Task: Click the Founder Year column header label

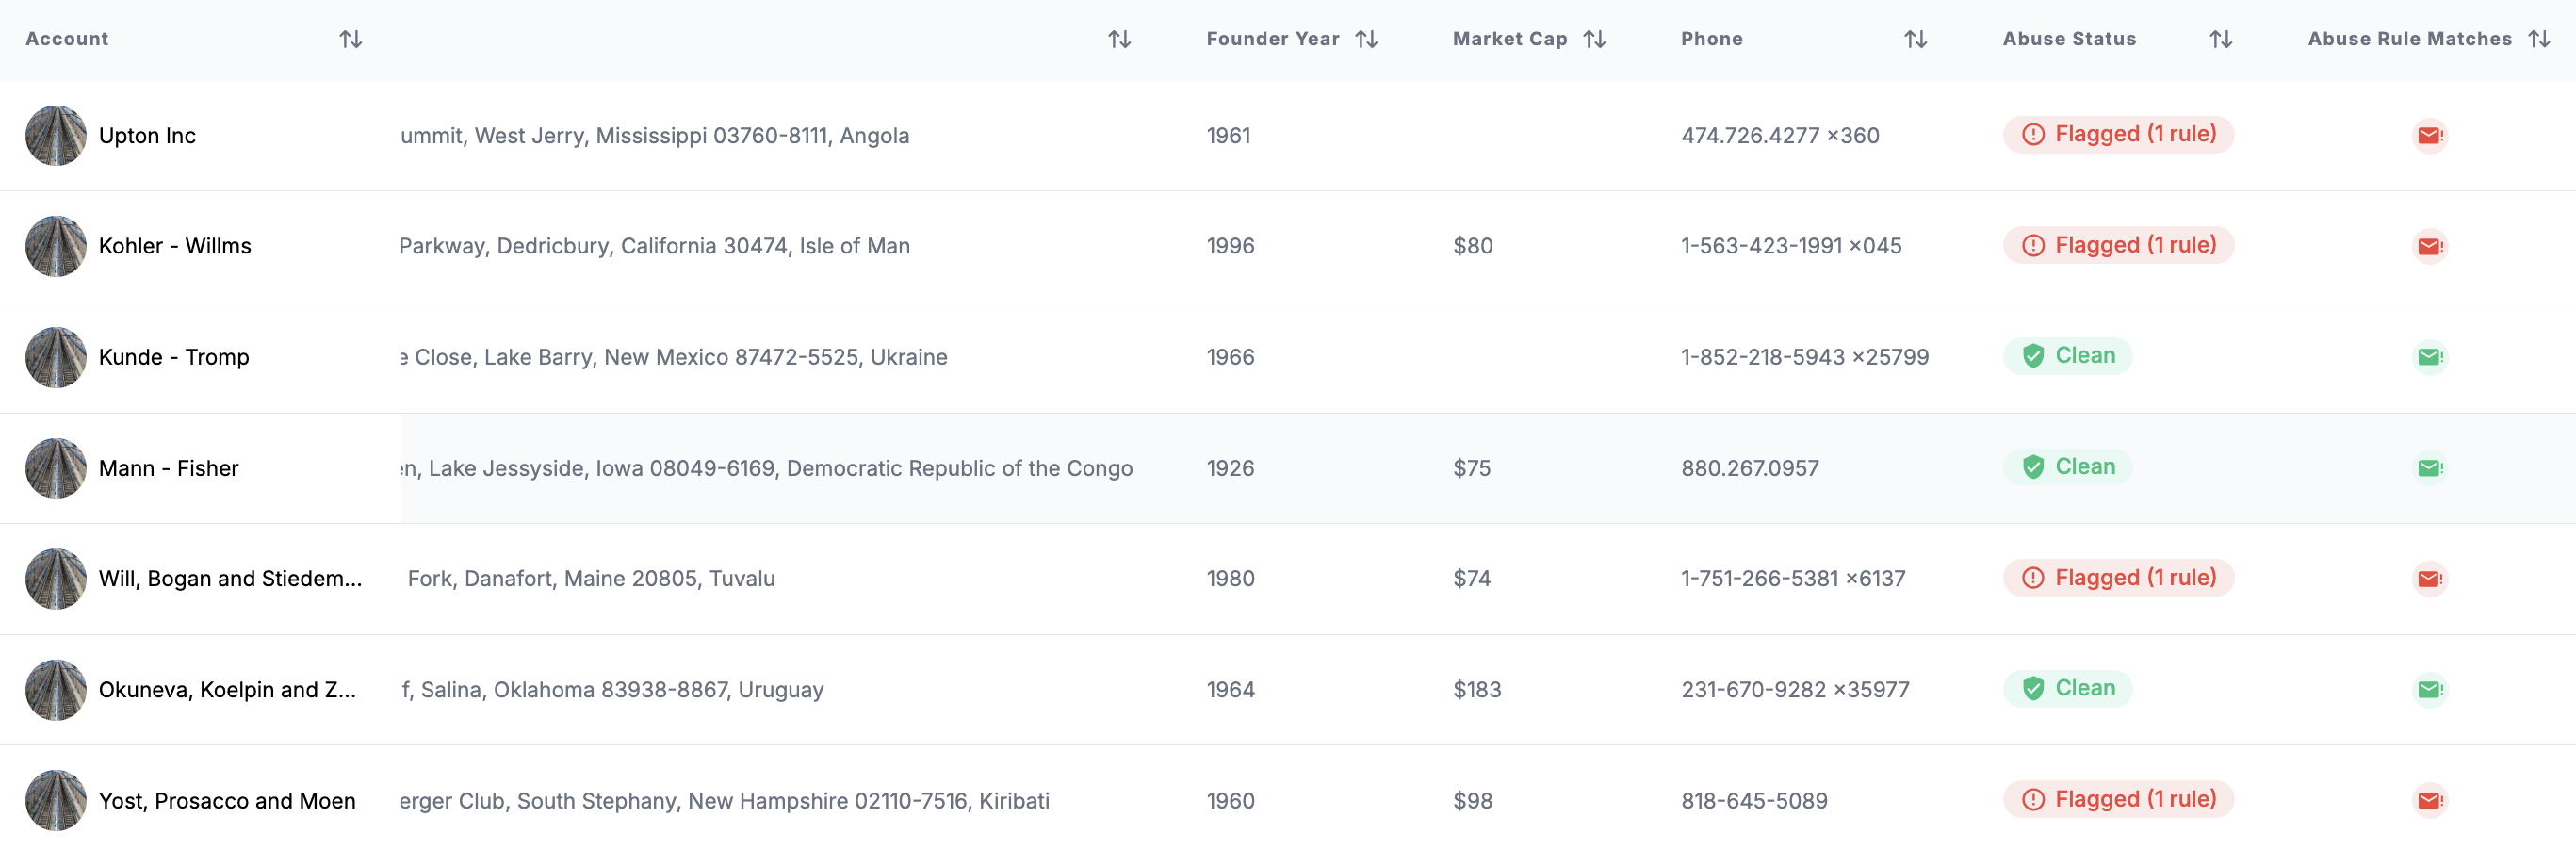Action: click(1272, 39)
